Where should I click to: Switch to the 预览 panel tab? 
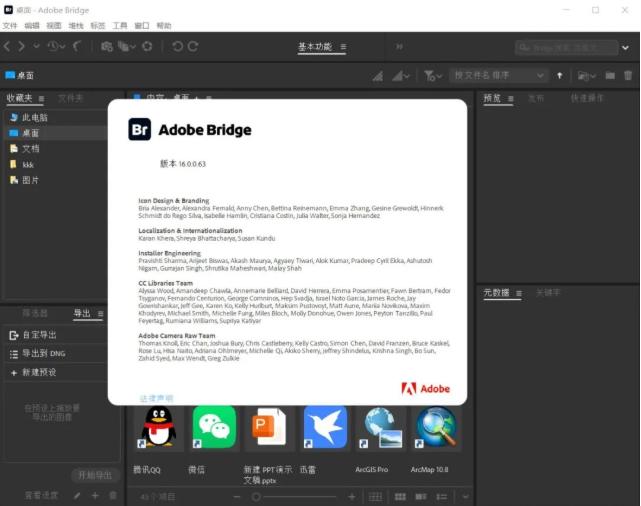tap(492, 98)
